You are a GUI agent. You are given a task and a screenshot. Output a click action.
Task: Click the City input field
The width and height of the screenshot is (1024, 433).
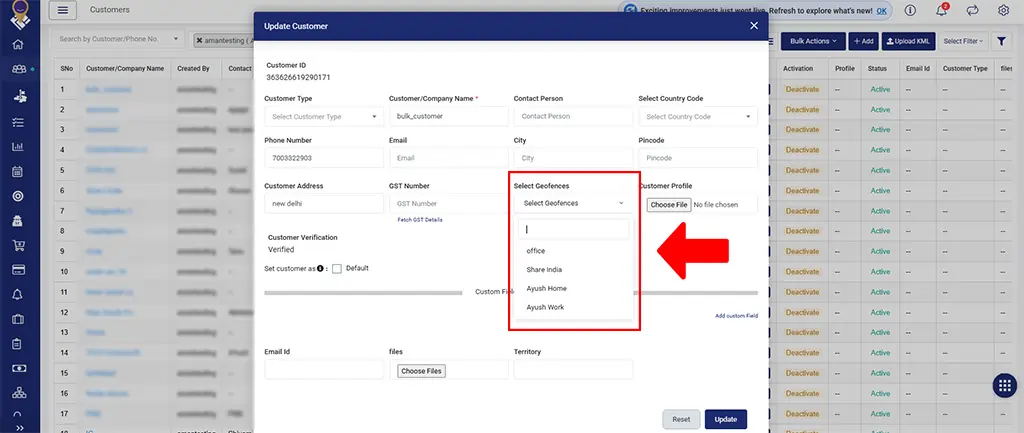pyautogui.click(x=573, y=158)
